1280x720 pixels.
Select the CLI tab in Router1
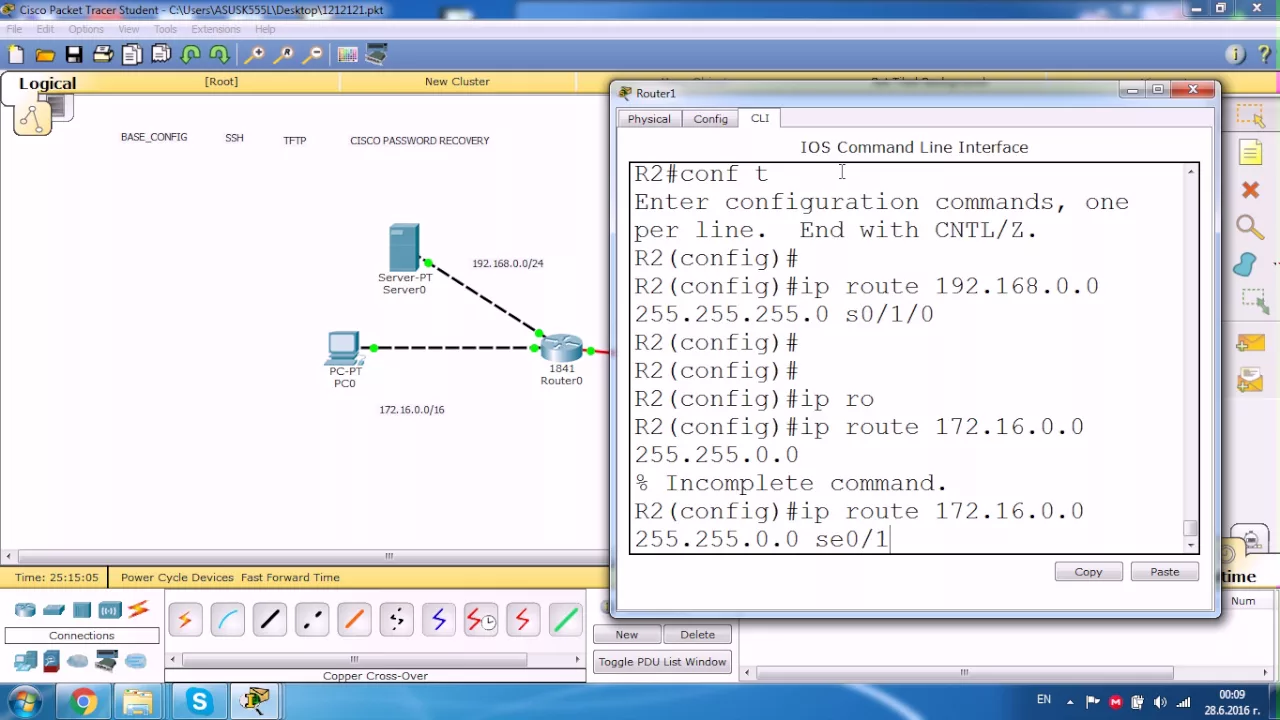point(760,118)
